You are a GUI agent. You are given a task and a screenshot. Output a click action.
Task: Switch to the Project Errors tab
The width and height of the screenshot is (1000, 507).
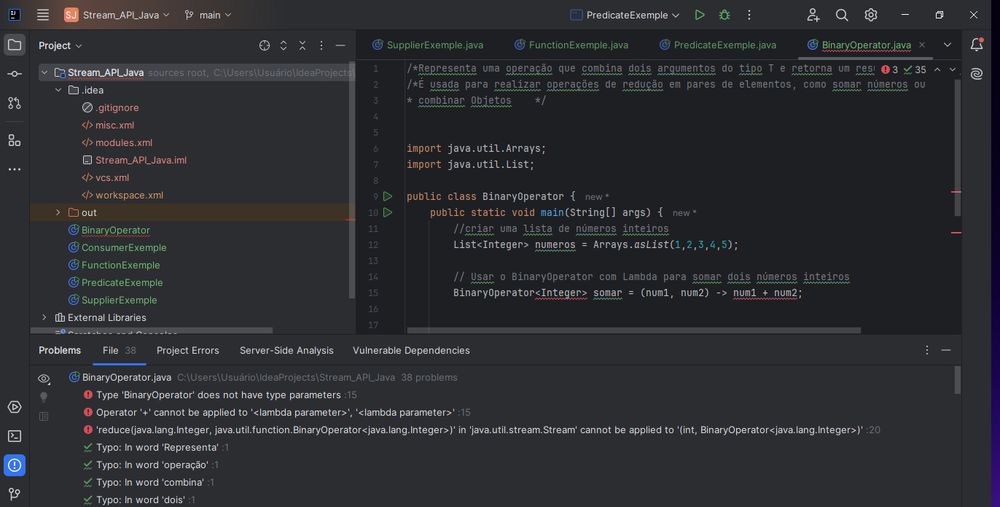(x=187, y=350)
